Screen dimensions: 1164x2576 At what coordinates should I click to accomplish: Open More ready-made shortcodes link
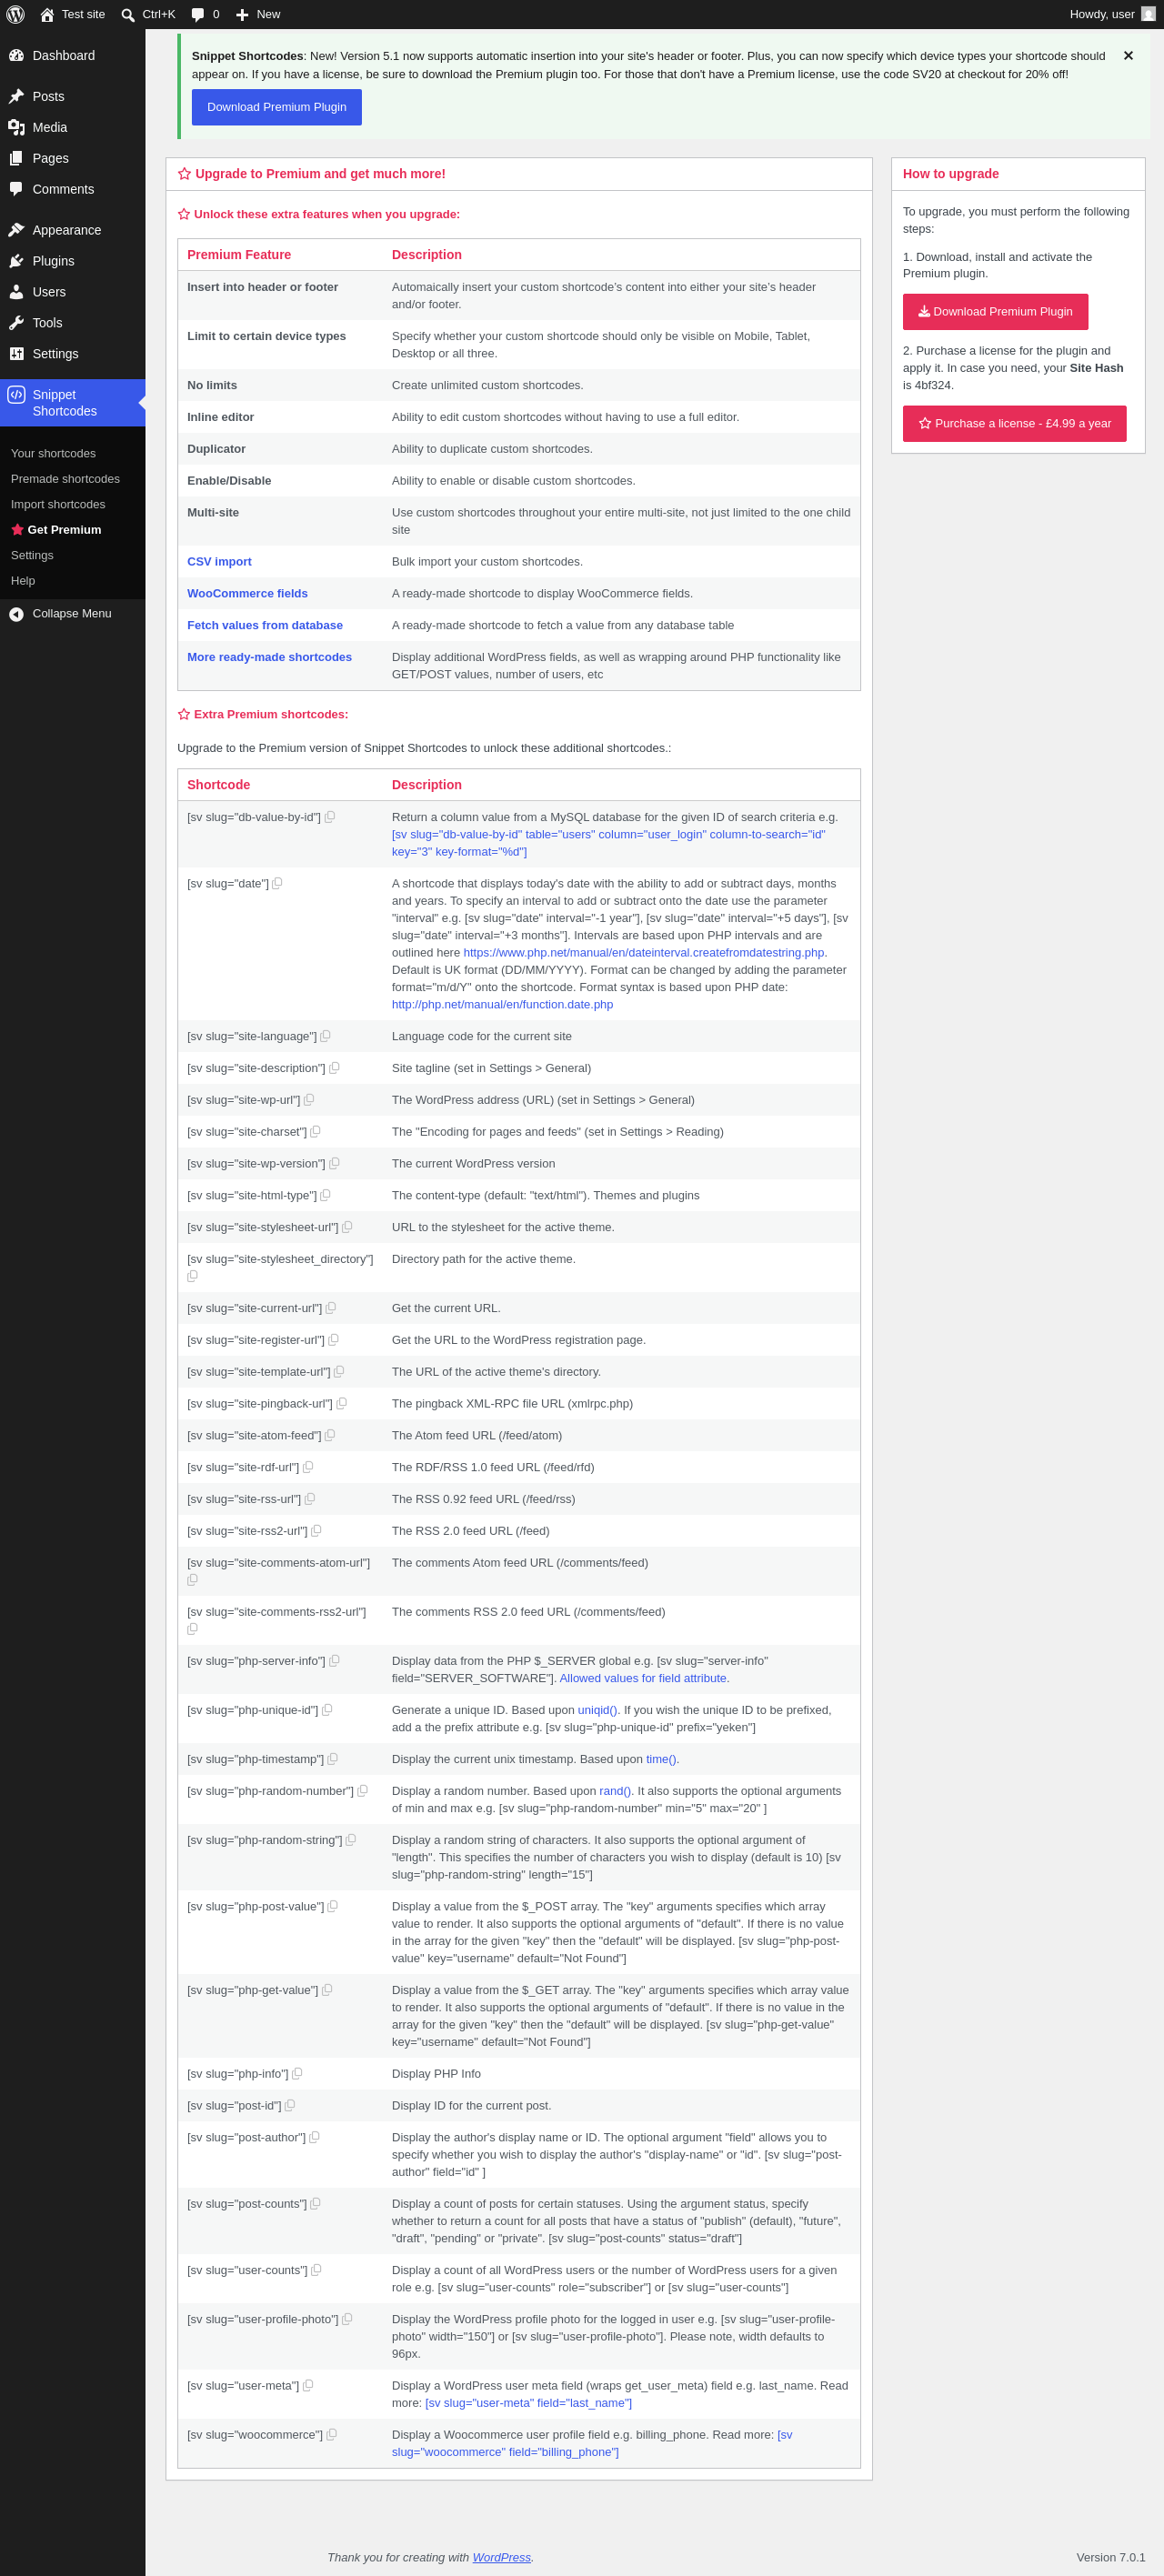[x=269, y=658]
